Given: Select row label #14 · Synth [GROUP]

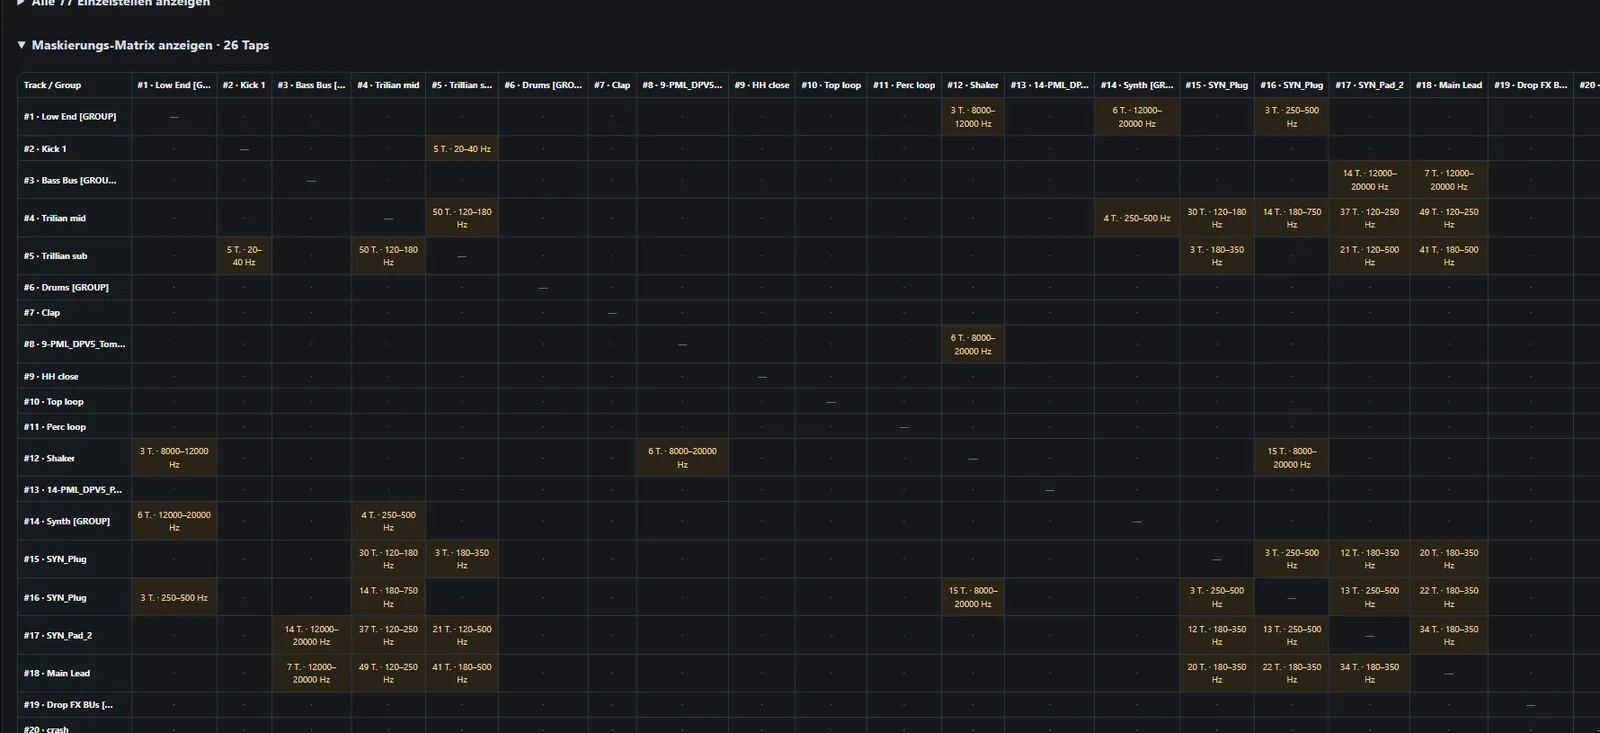Looking at the screenshot, I should (74, 521).
